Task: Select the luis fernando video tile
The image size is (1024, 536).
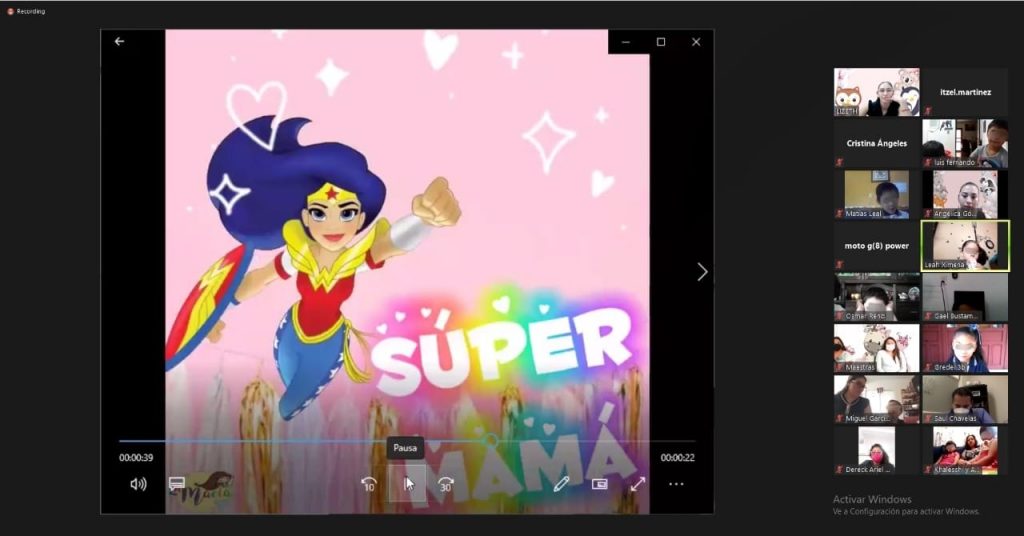Action: pos(965,143)
